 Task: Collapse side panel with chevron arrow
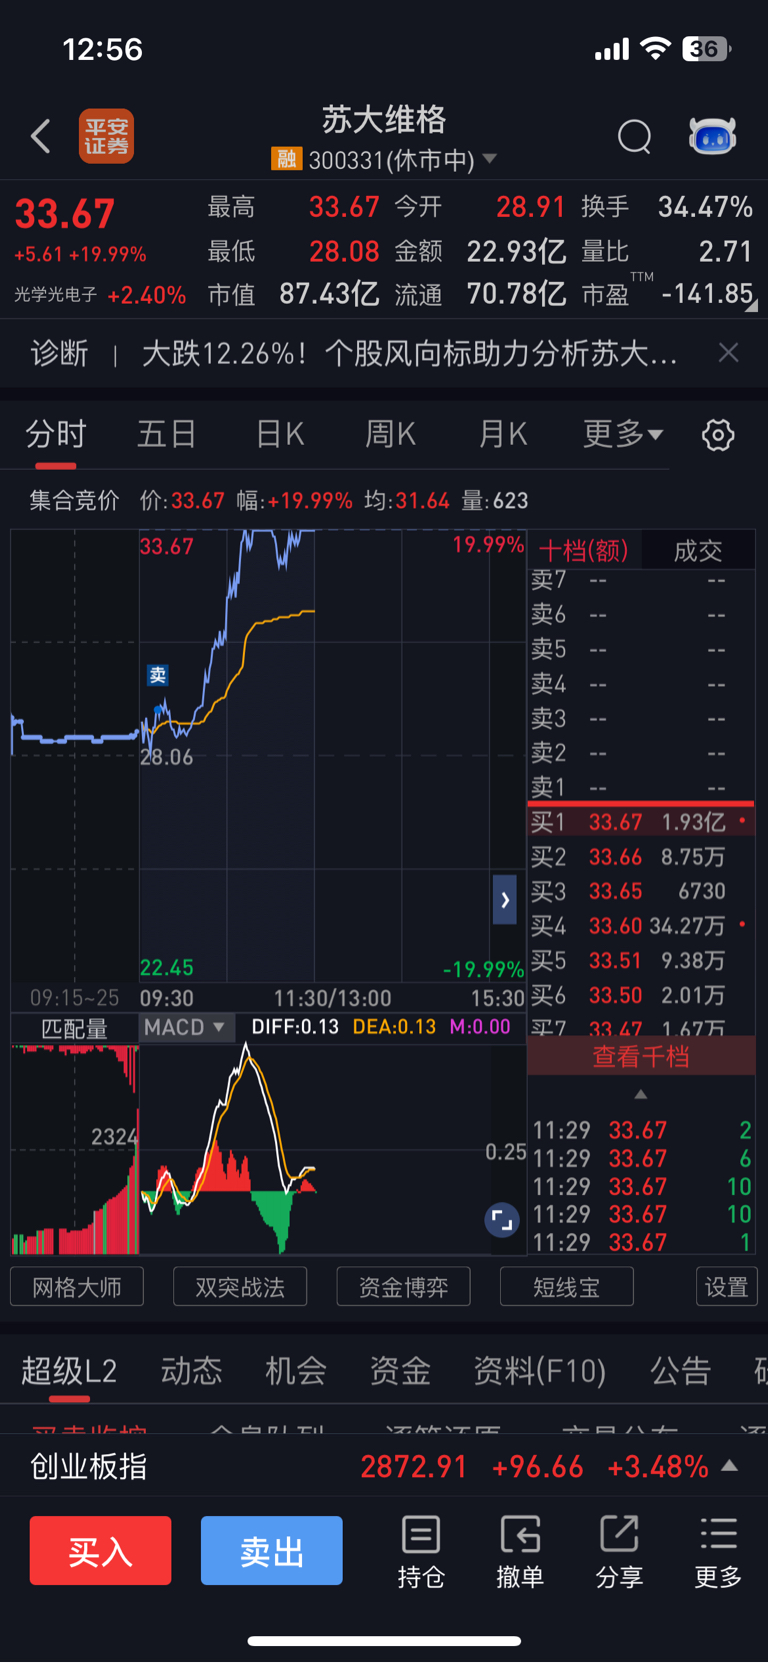point(505,900)
